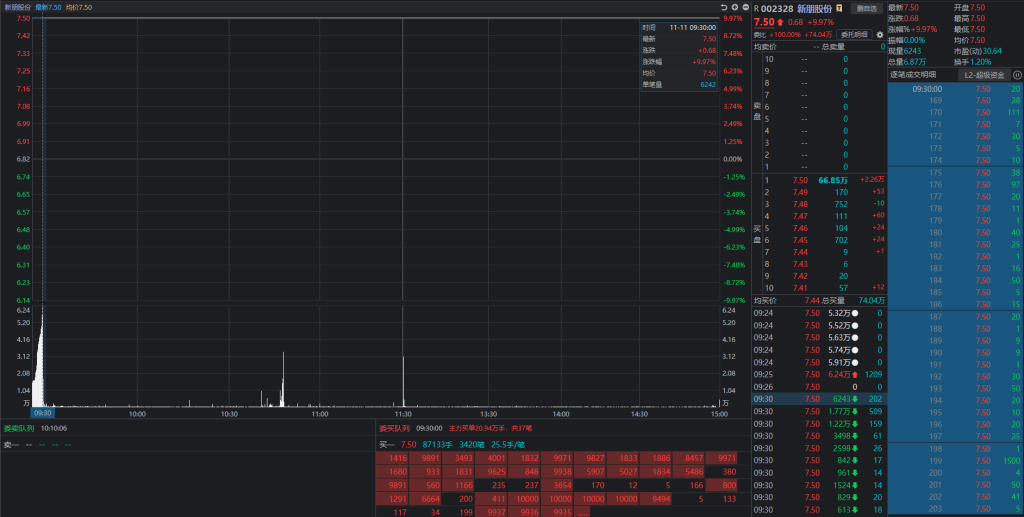The image size is (1024, 517).
Task: Click the 09:30 time marker on the timeline
Action: pyautogui.click(x=42, y=412)
